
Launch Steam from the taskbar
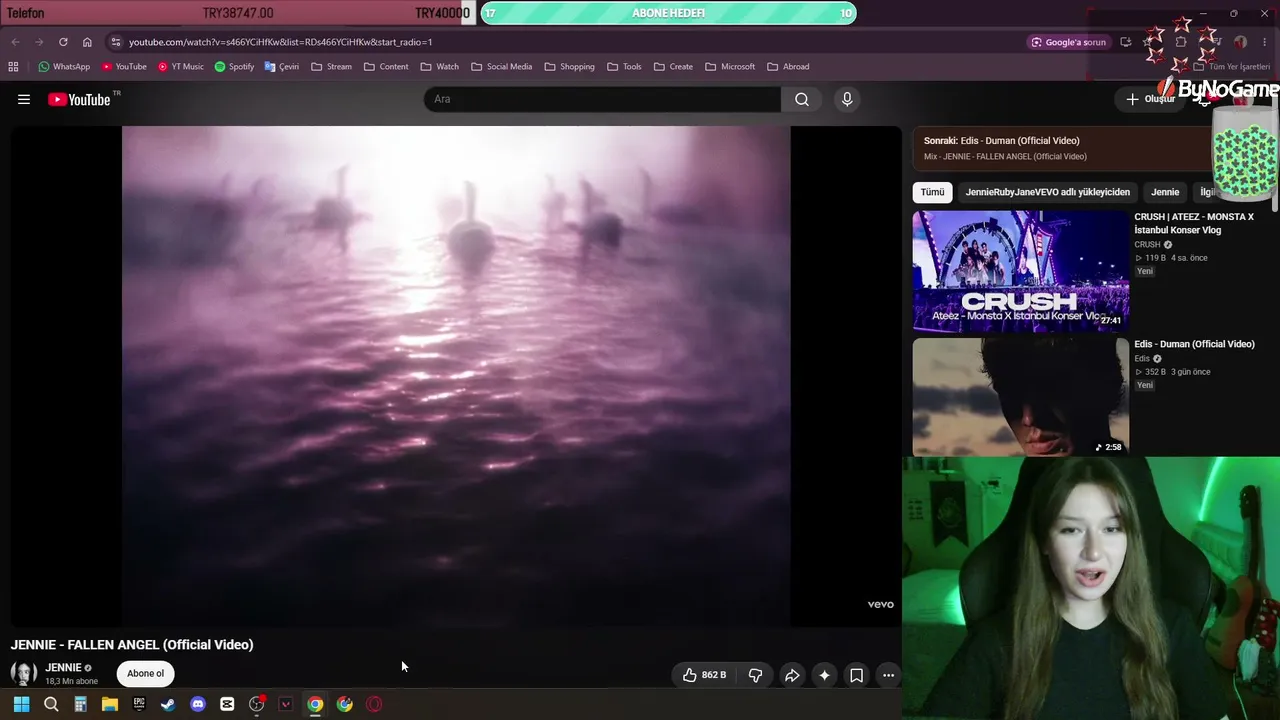coord(168,704)
